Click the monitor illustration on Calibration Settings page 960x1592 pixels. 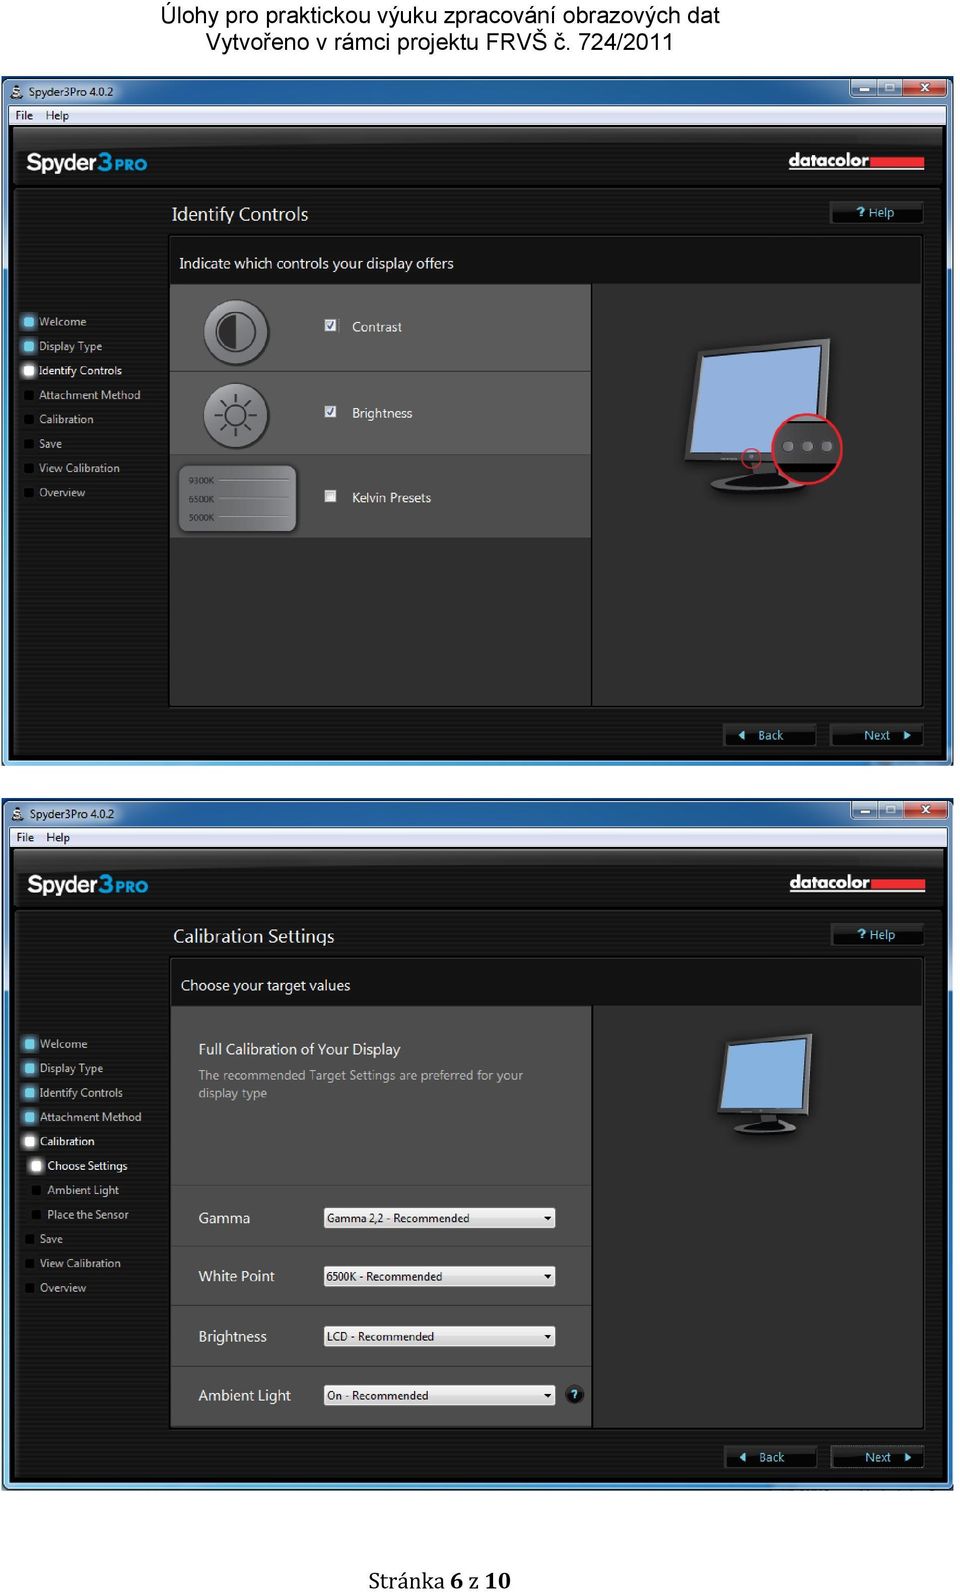coord(765,1083)
